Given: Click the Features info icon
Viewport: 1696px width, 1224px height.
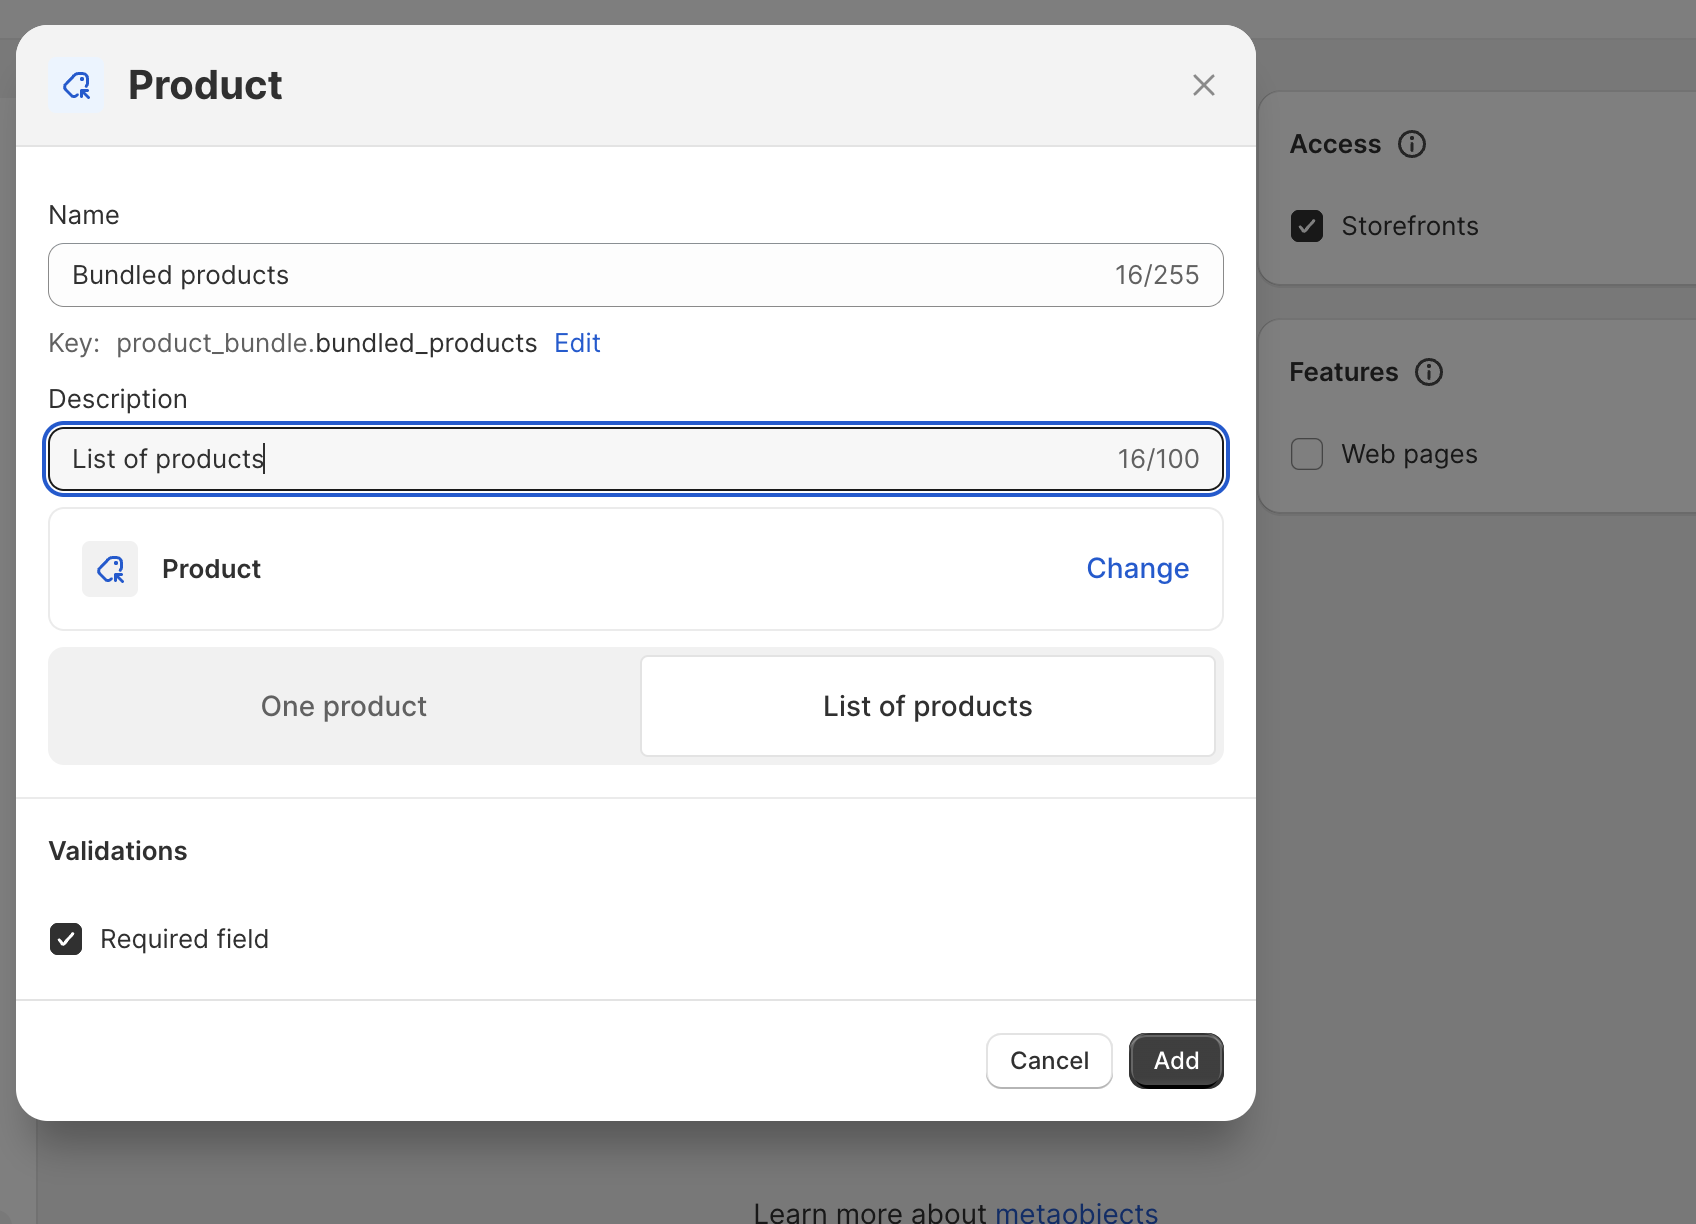Looking at the screenshot, I should [x=1428, y=372].
